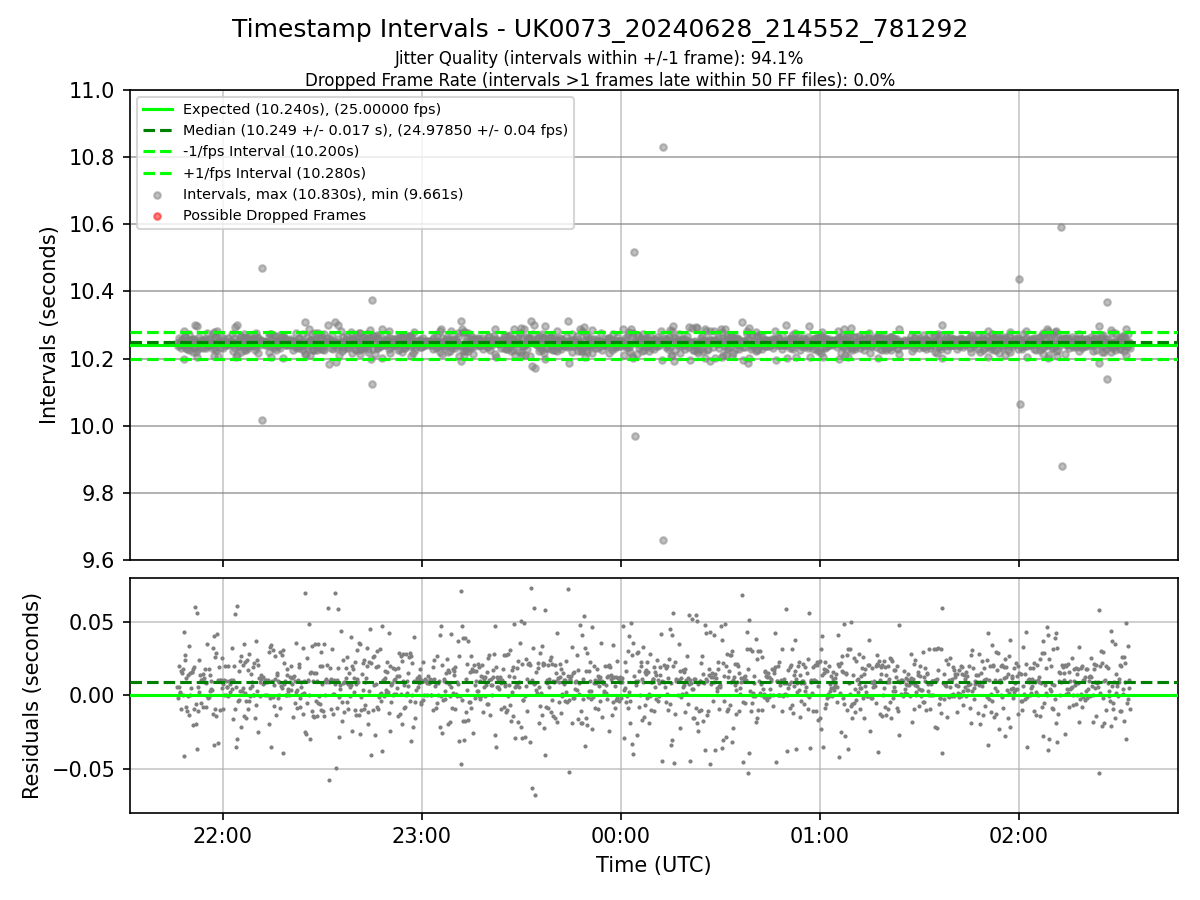Screen dimensions: 1200x900
Task: Click legend entry 'Expected (10.240s), (25.00000 fps)'
Action: pyautogui.click(x=312, y=109)
